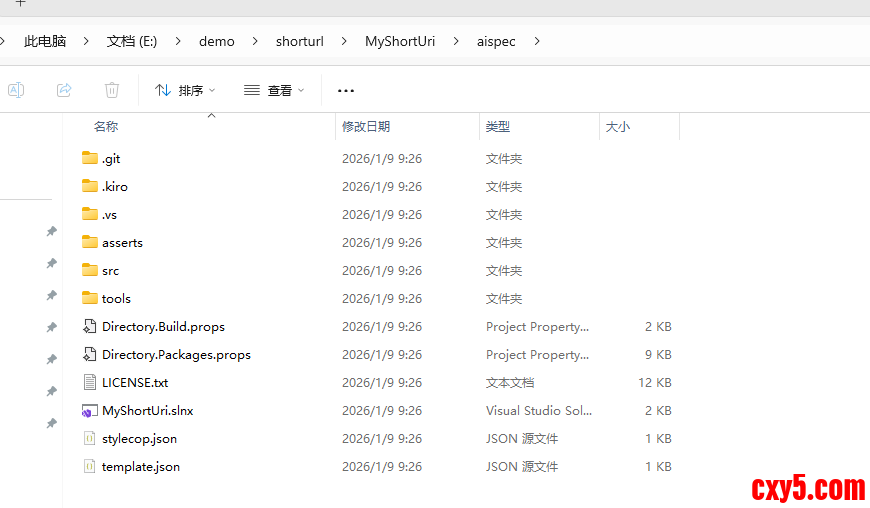Click the Directory.Build.props file icon
870x508 pixels.
(90, 326)
